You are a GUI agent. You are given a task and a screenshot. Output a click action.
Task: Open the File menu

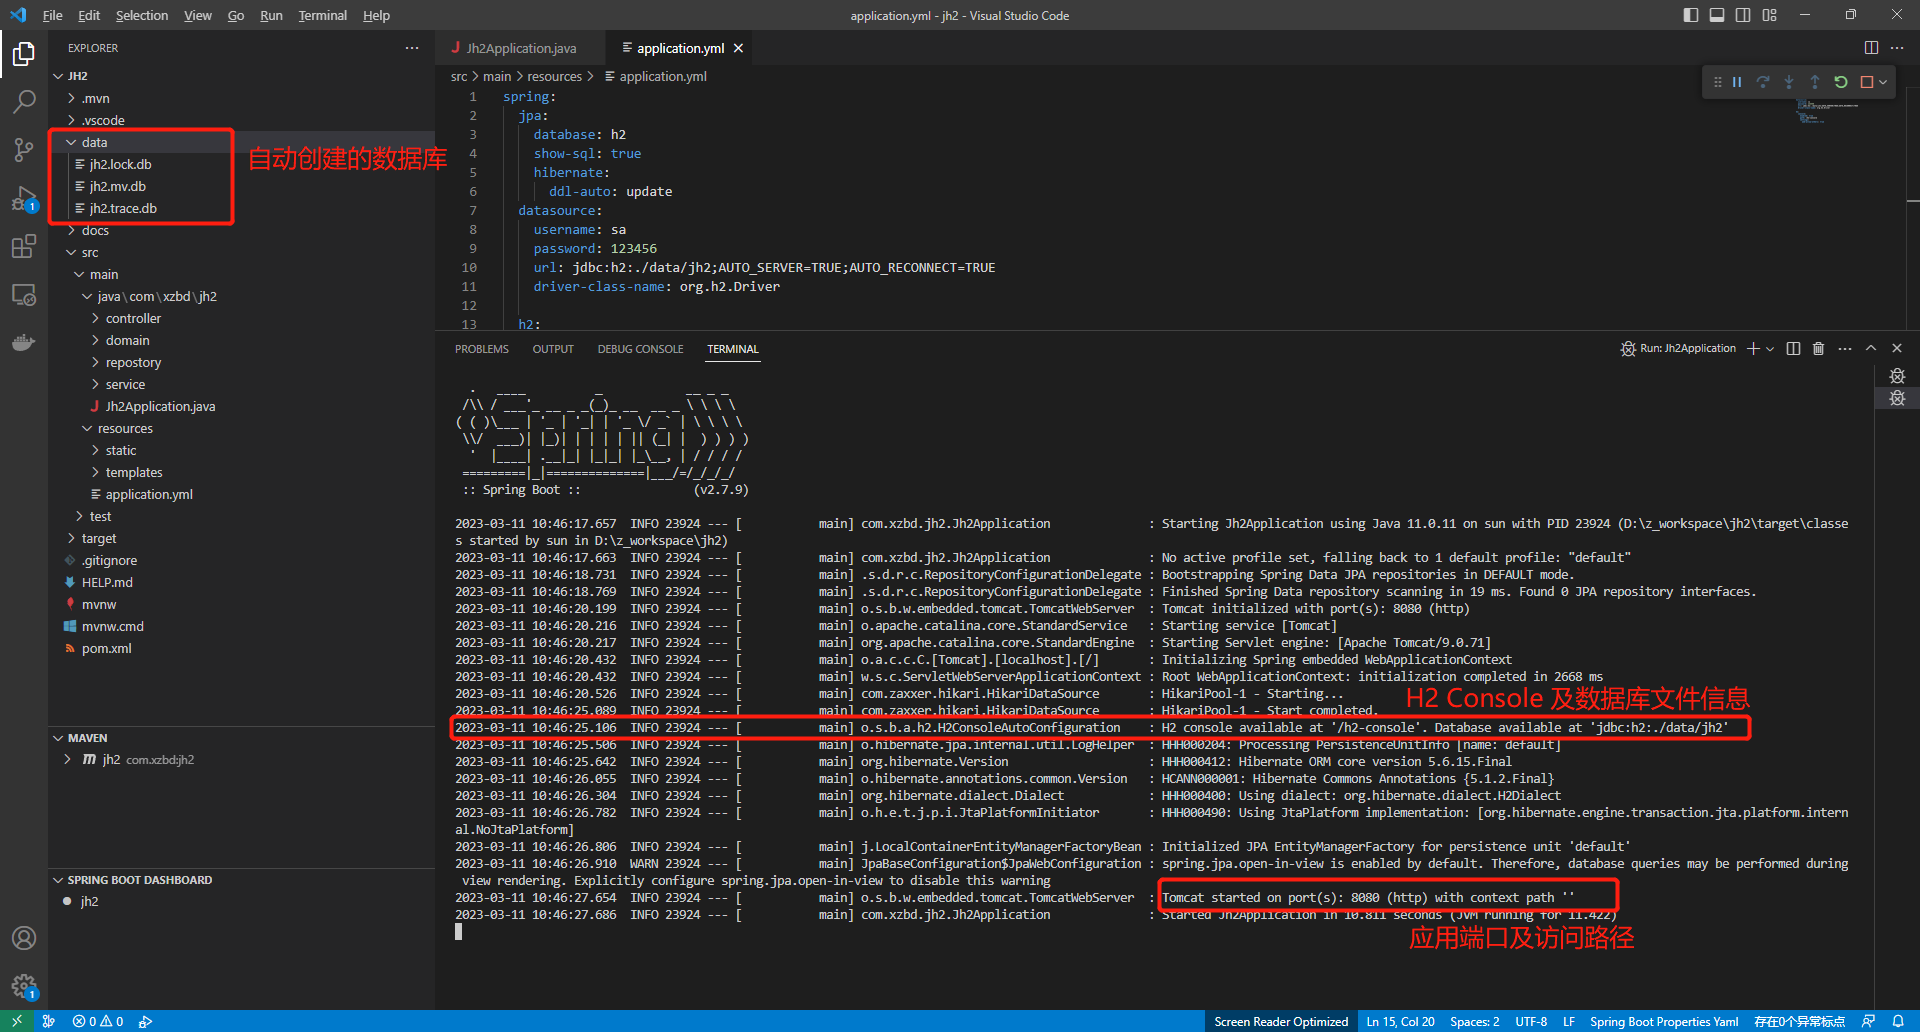[53, 15]
